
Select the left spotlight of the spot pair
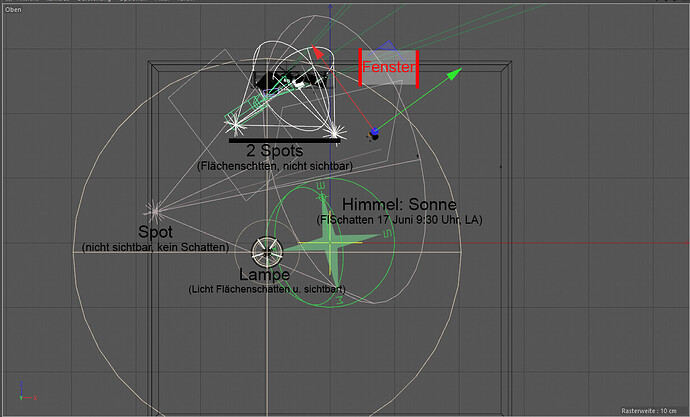pos(236,125)
